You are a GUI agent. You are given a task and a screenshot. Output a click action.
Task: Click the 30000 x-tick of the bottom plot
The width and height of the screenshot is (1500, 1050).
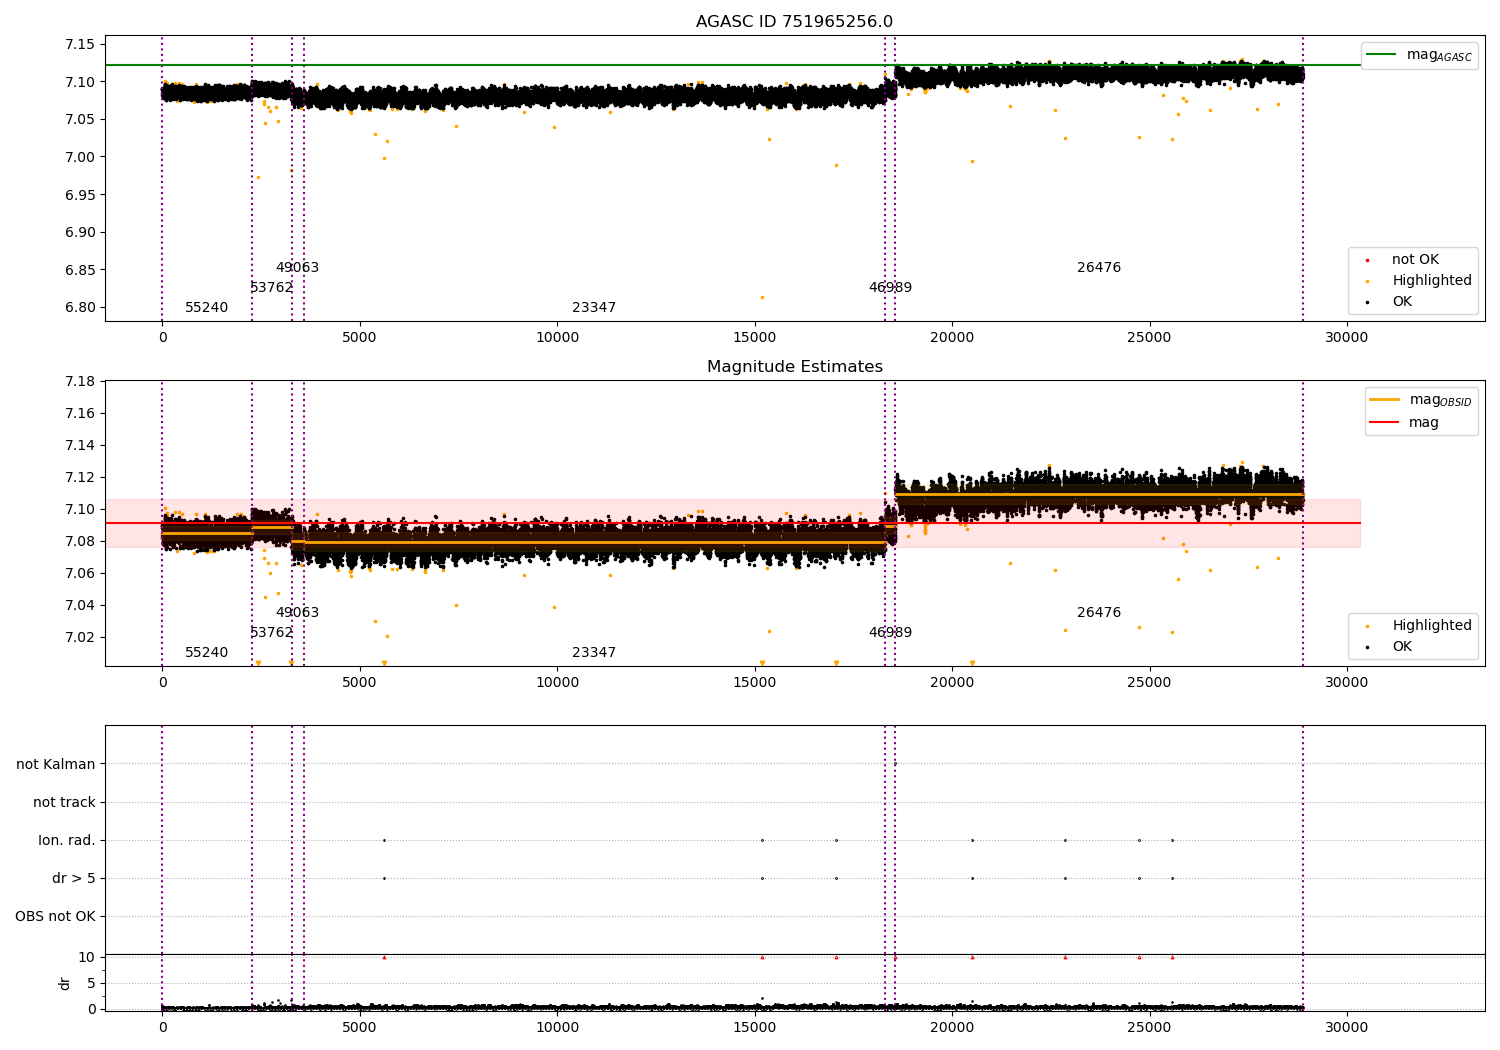1346,1027
